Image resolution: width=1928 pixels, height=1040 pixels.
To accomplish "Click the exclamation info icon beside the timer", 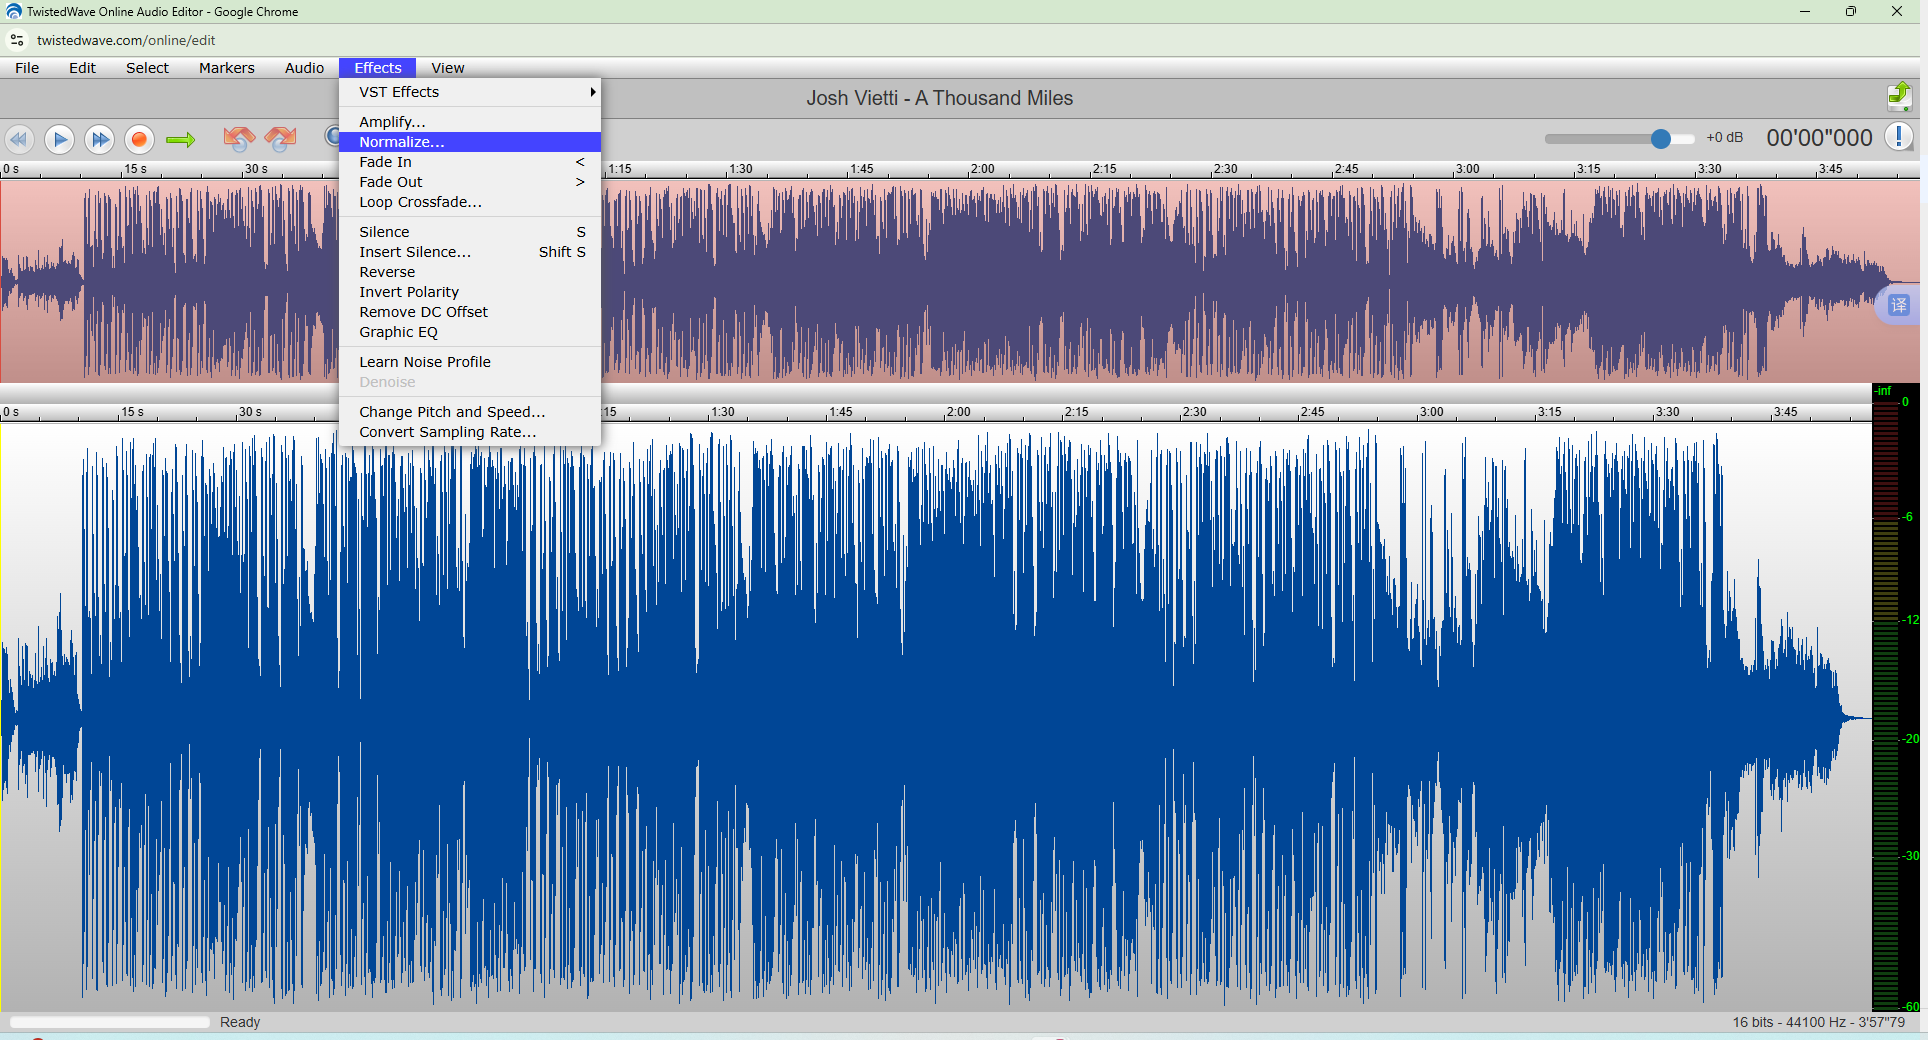I will pyautogui.click(x=1898, y=137).
